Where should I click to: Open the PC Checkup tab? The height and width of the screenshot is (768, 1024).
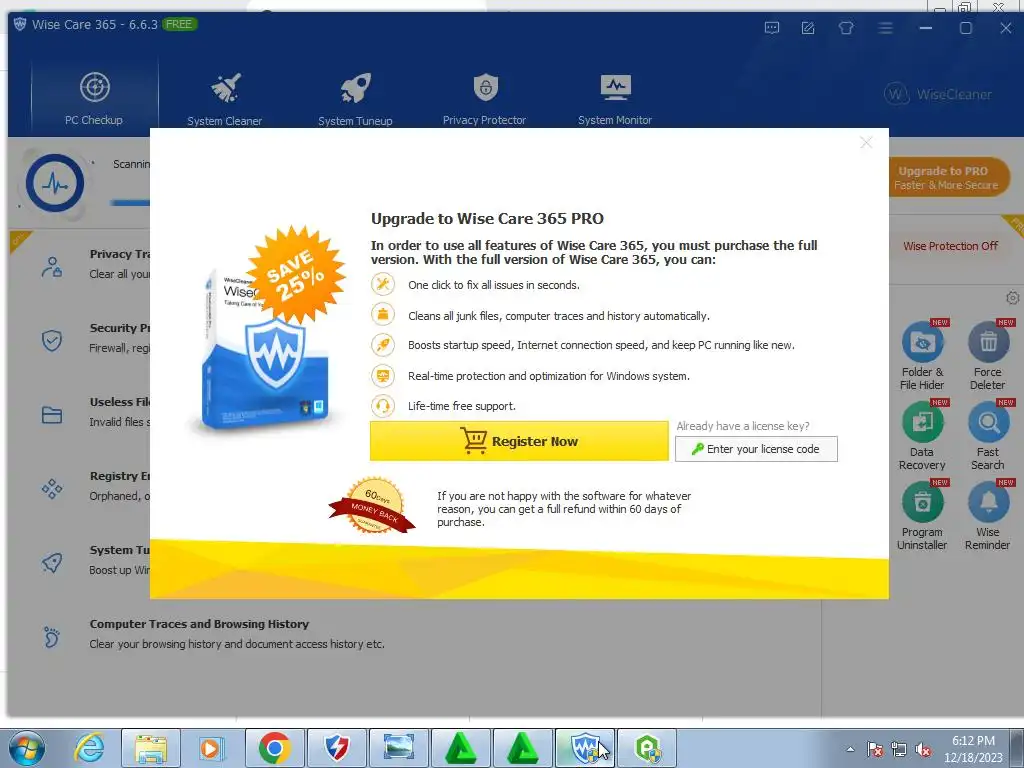(x=94, y=96)
